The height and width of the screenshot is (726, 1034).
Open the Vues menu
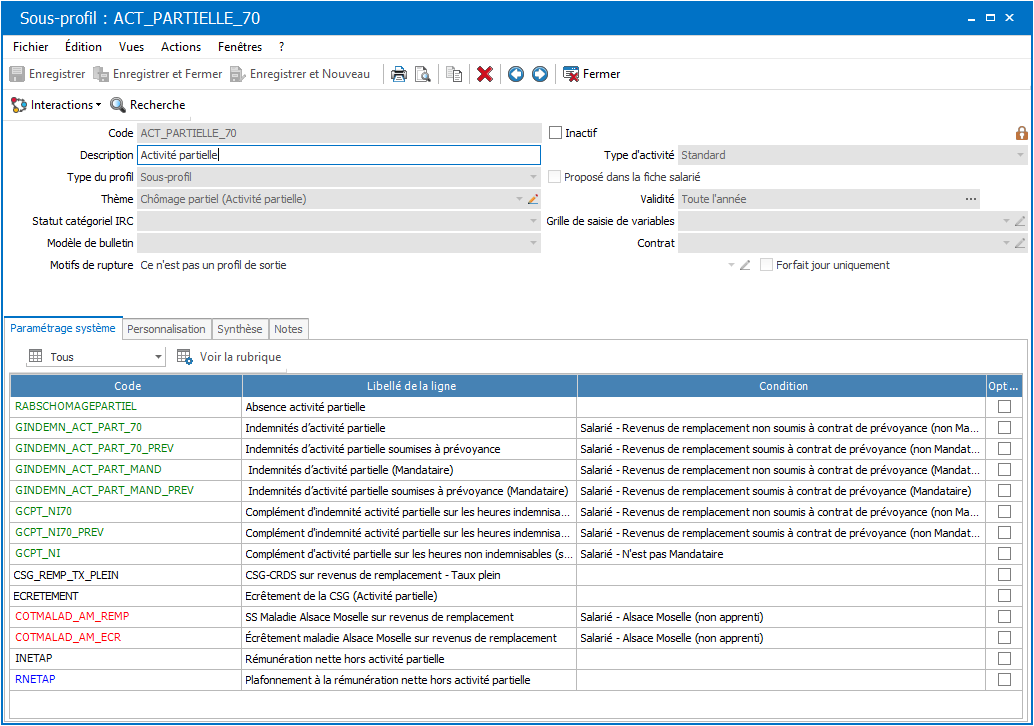(x=131, y=47)
